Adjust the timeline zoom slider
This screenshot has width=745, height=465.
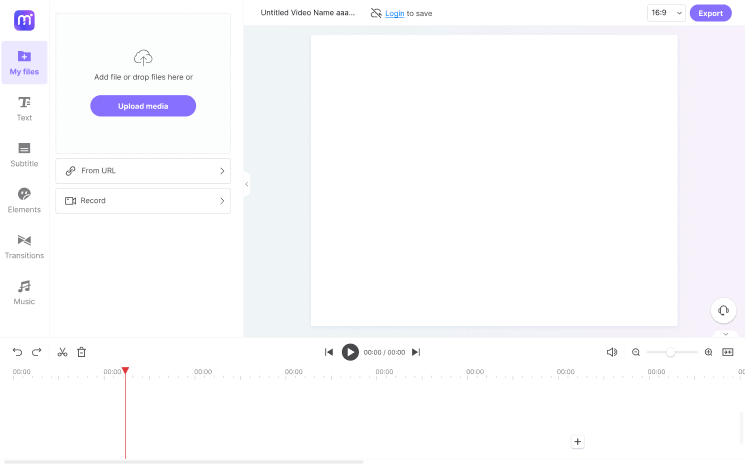pos(671,352)
